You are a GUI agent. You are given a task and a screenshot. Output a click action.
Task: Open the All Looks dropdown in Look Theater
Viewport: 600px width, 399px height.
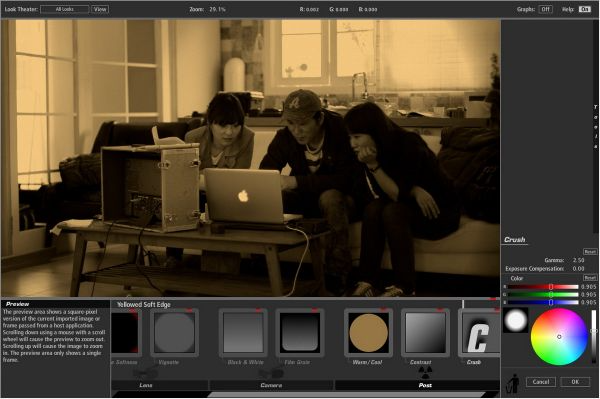65,9
